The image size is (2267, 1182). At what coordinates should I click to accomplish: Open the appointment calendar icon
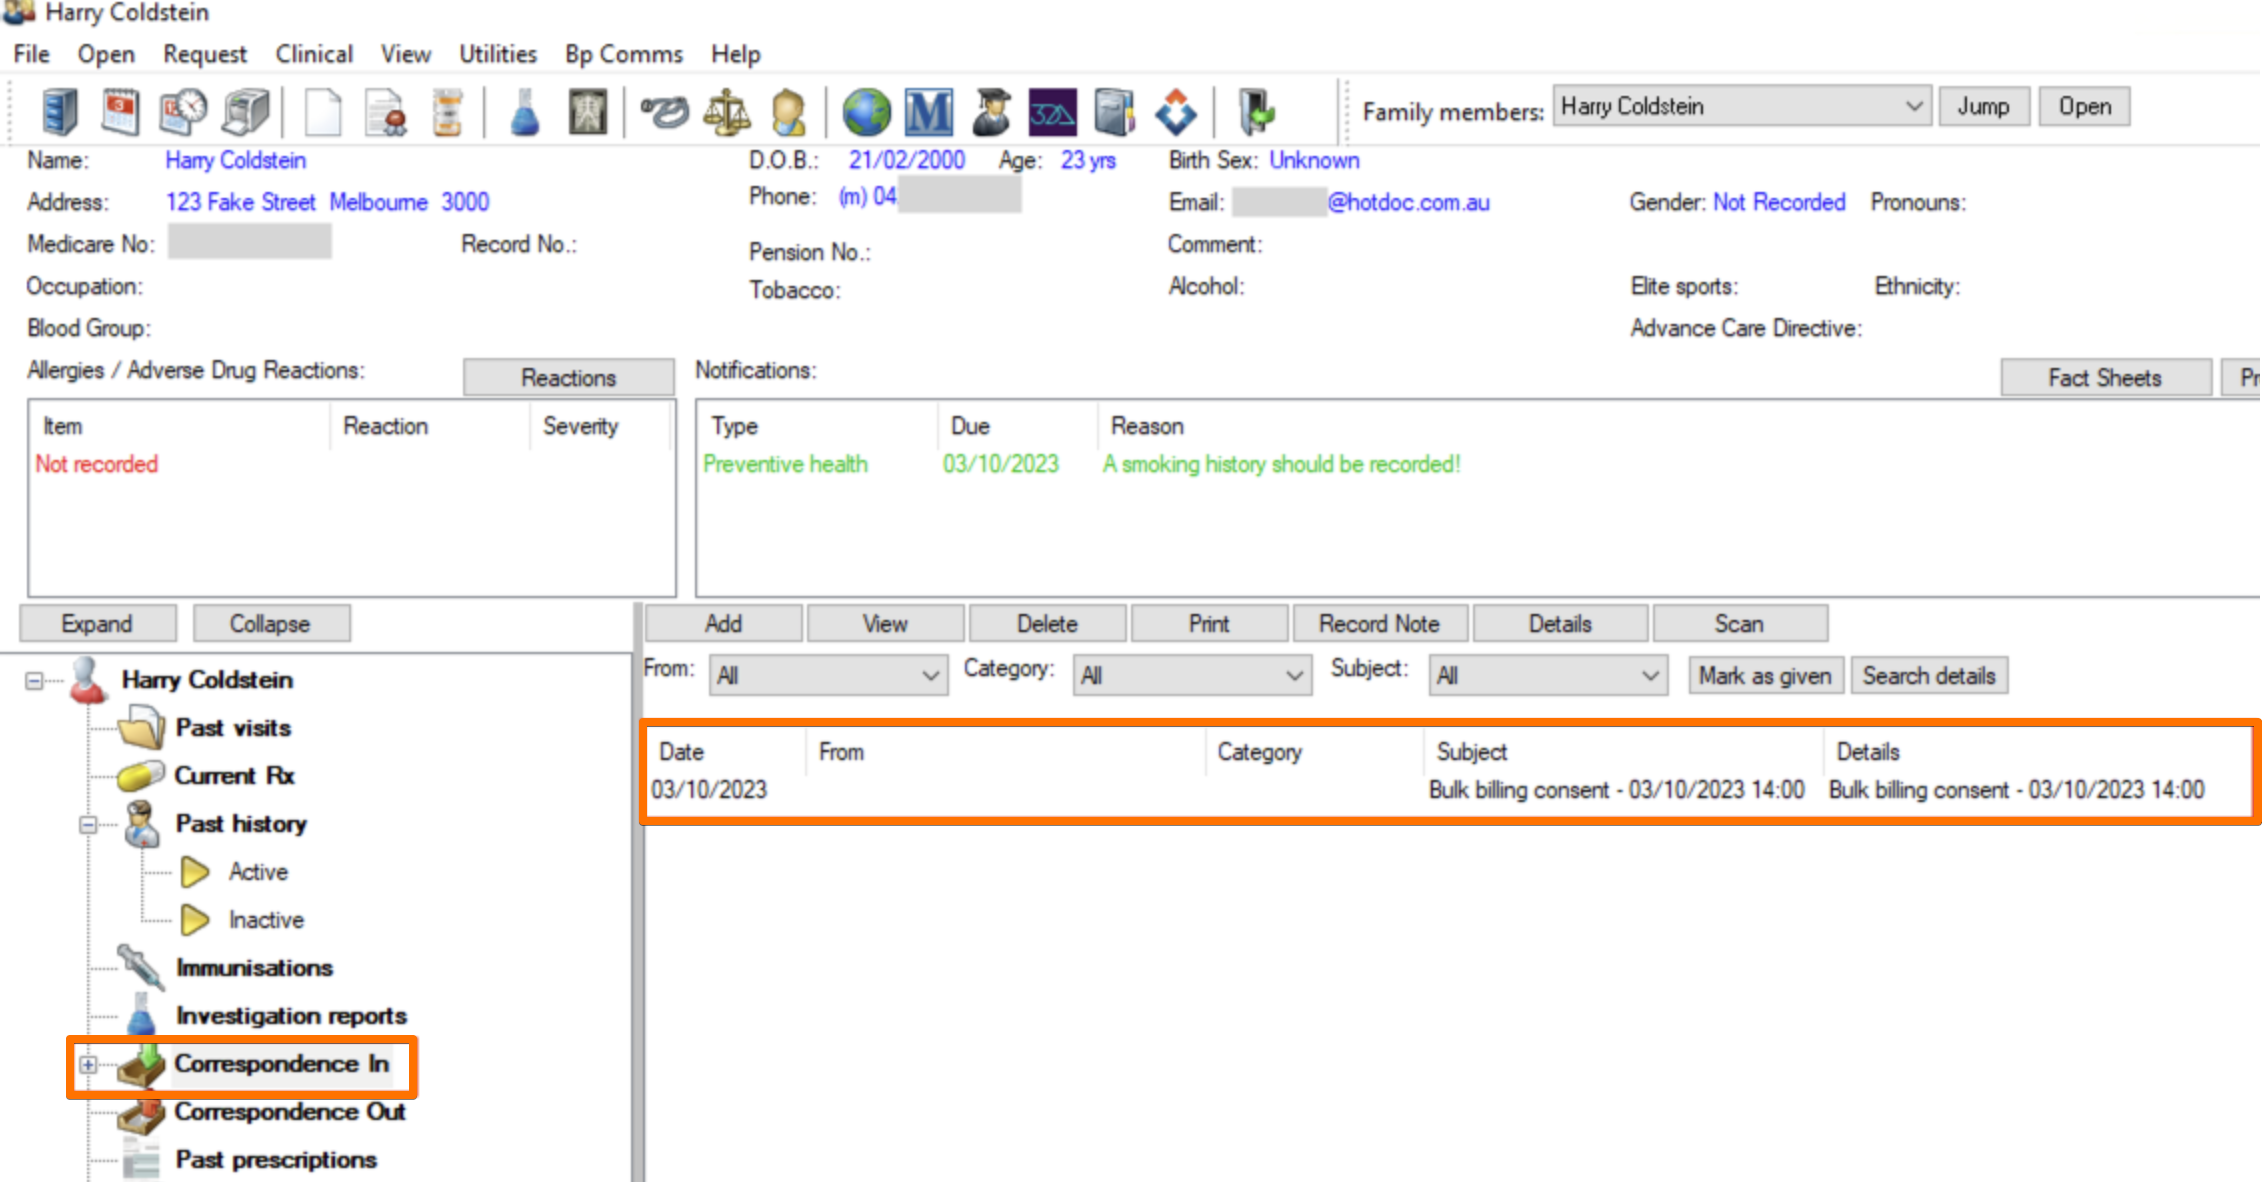[121, 112]
